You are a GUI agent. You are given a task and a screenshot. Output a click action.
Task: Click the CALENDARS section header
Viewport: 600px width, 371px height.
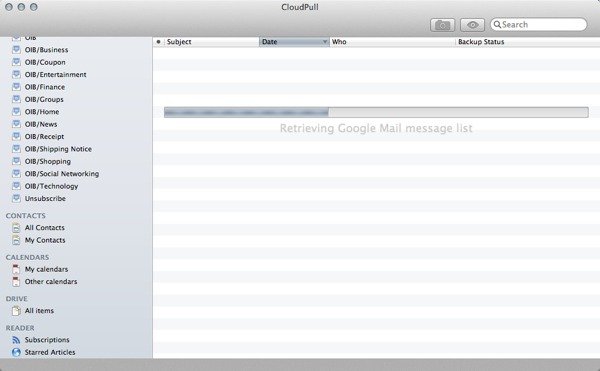pos(27,257)
